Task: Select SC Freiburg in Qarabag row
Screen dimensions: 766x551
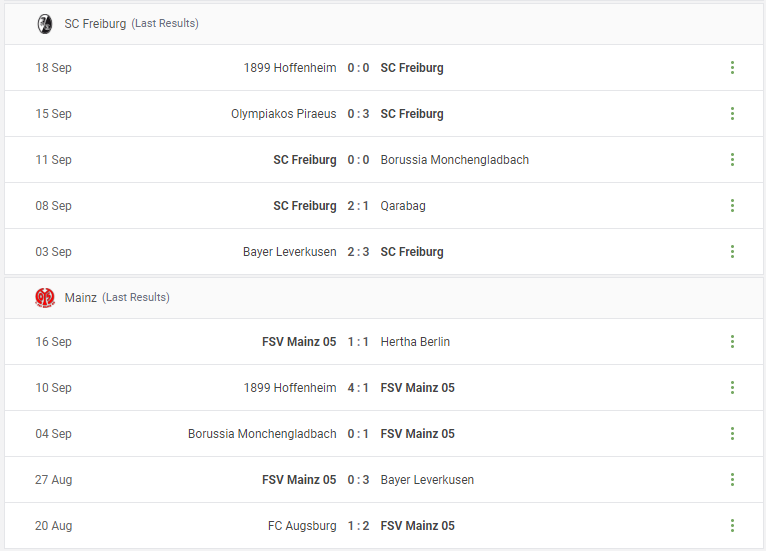Action: [305, 206]
